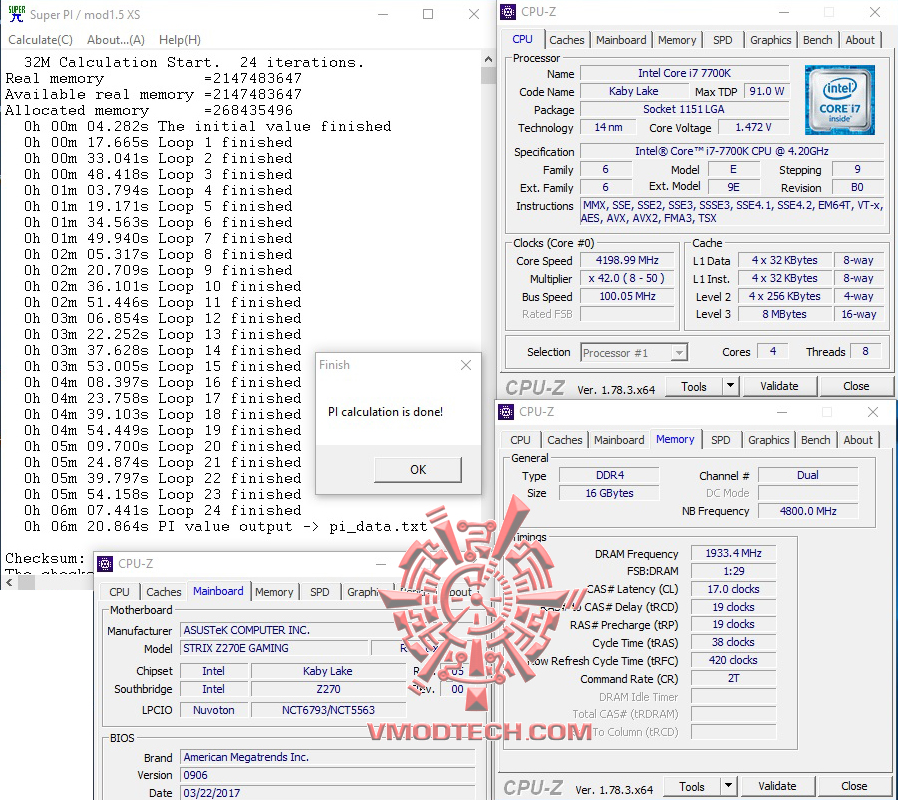Expand Tools dropdown arrow in Memory CPU-Z window
Viewport: 898px width, 800px height.
(x=728, y=787)
